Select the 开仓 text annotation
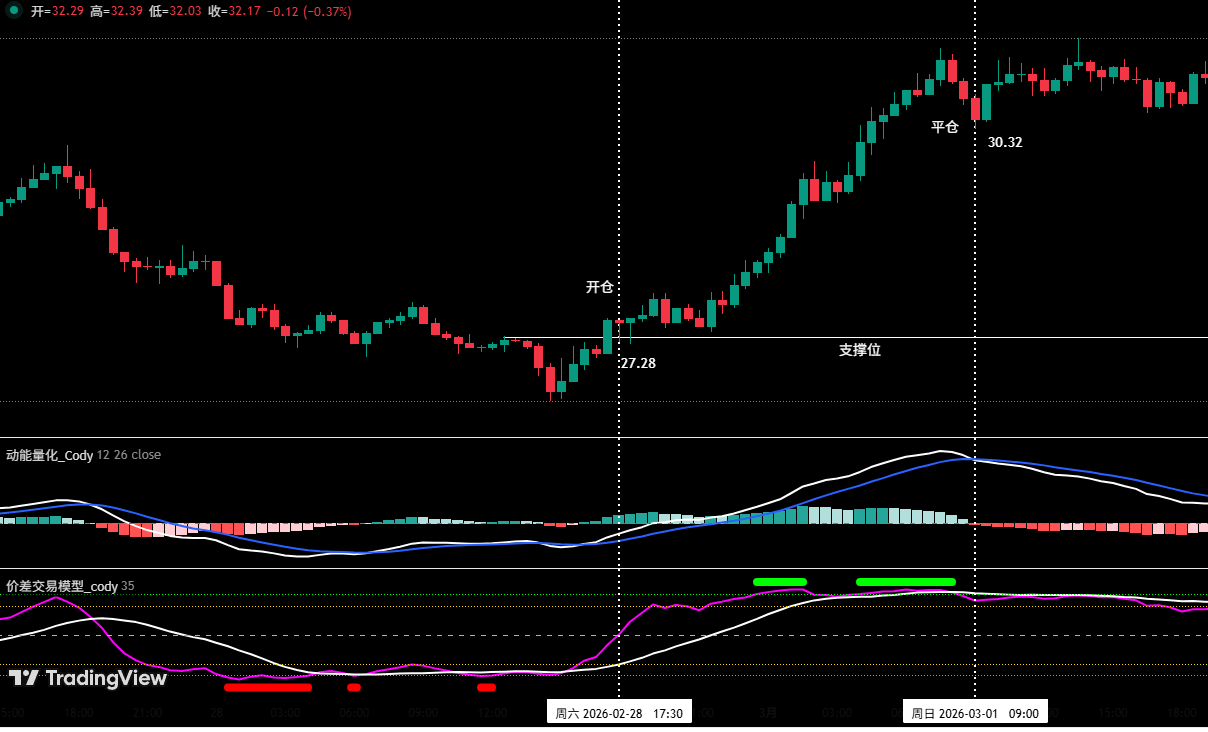The image size is (1208, 732). 599,287
